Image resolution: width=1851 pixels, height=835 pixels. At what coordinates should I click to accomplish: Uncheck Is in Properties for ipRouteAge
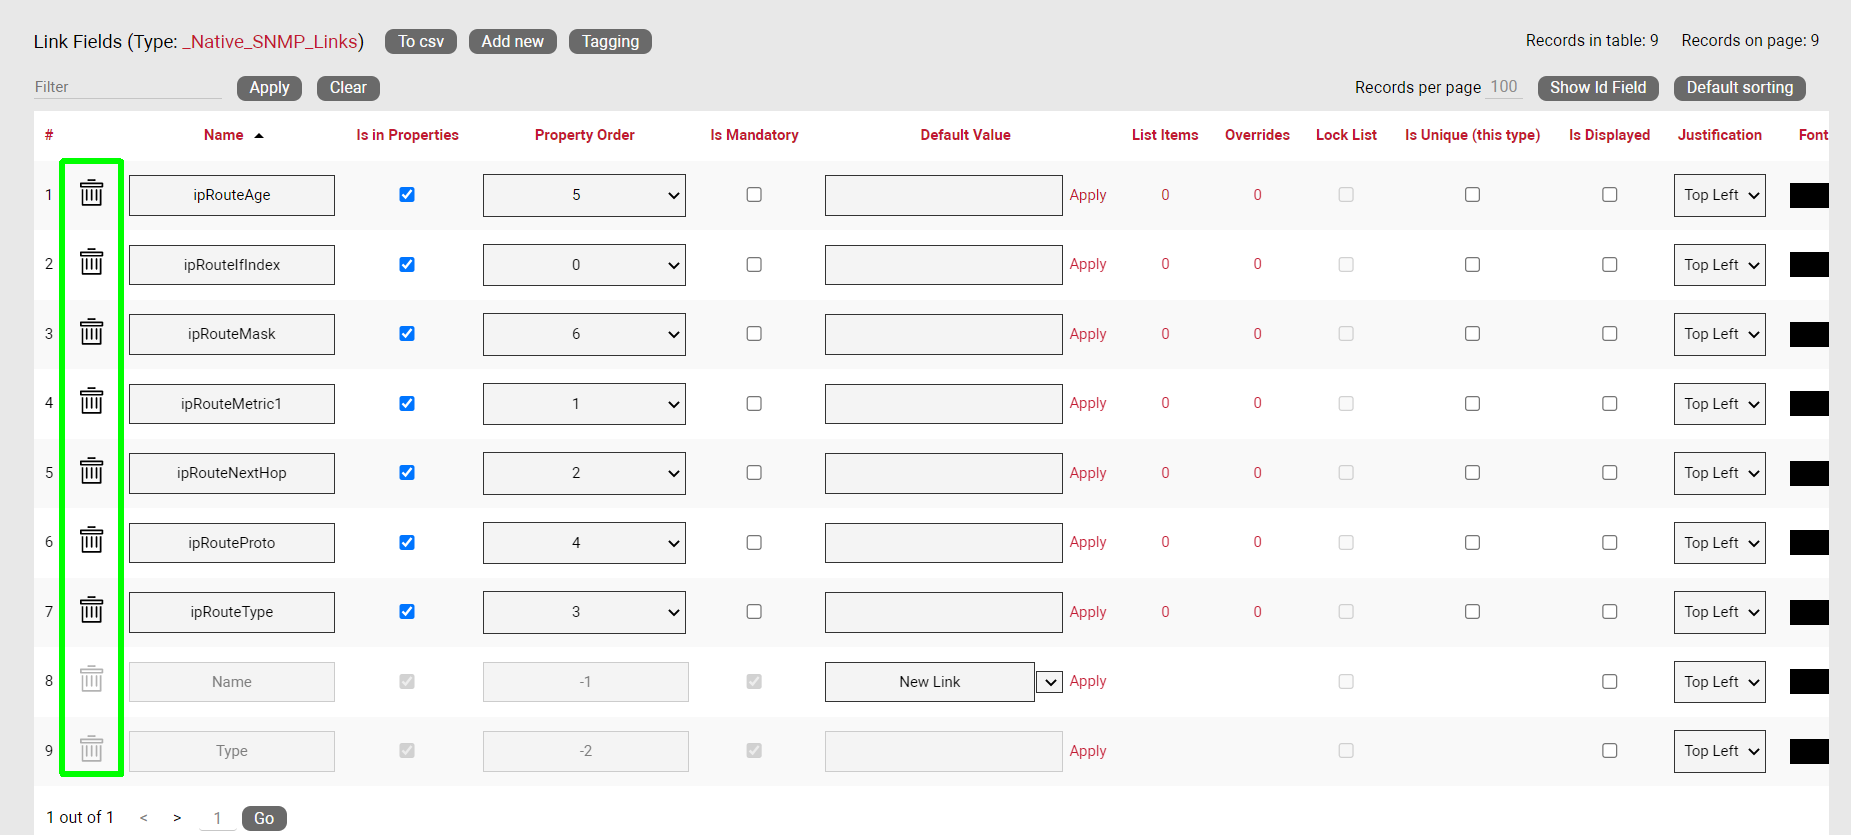coord(407,195)
